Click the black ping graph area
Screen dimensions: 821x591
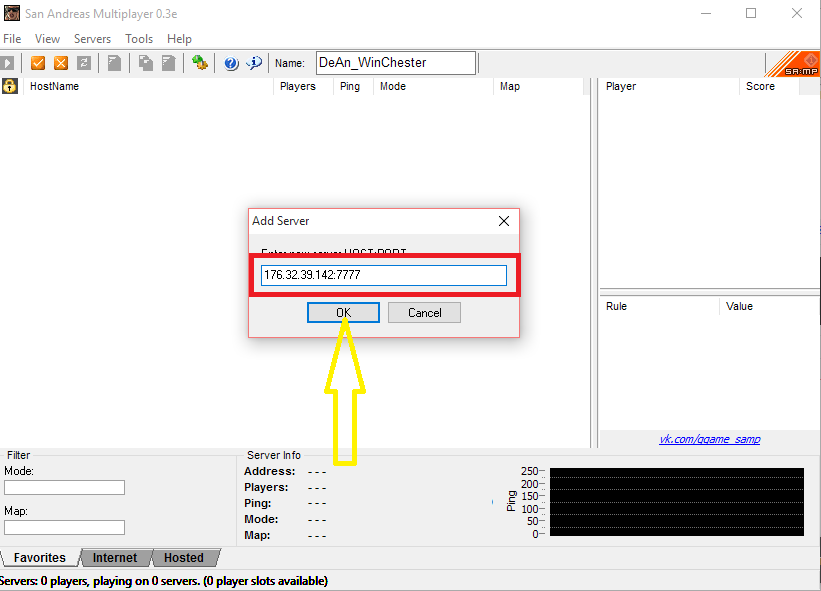tap(676, 501)
